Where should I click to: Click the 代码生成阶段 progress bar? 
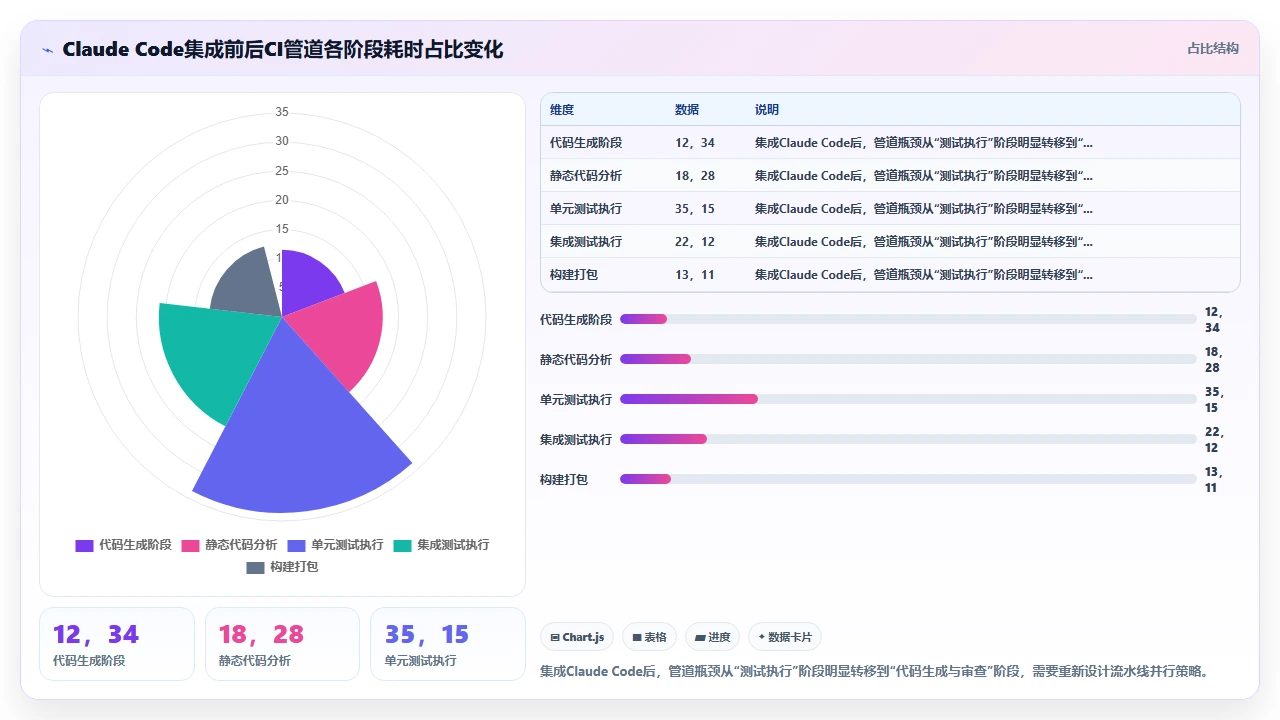click(x=908, y=319)
